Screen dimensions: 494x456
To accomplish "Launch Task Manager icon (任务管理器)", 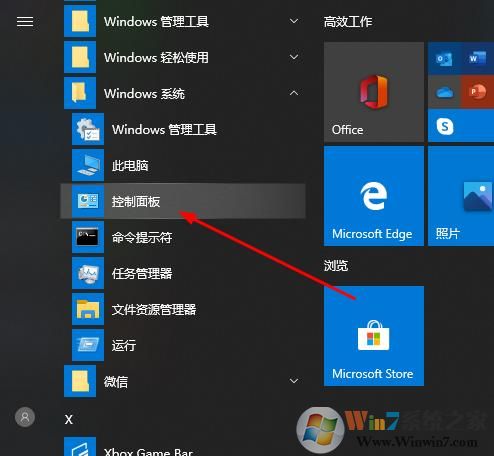I will pos(88,273).
